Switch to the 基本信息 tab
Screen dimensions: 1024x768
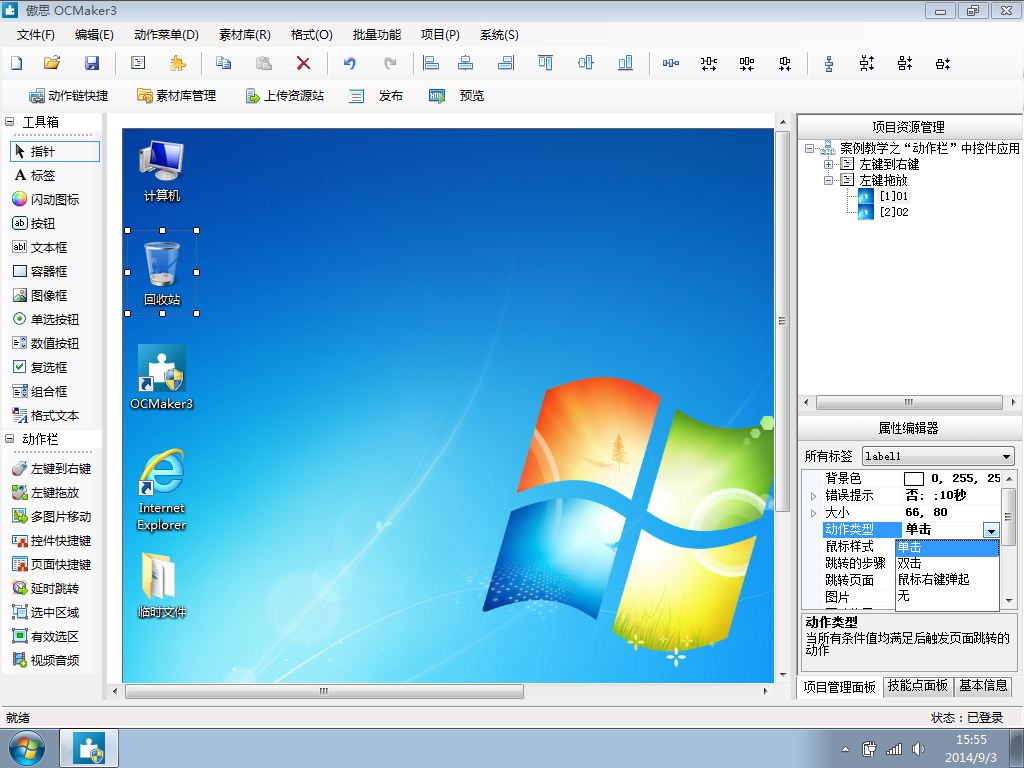[x=983, y=686]
